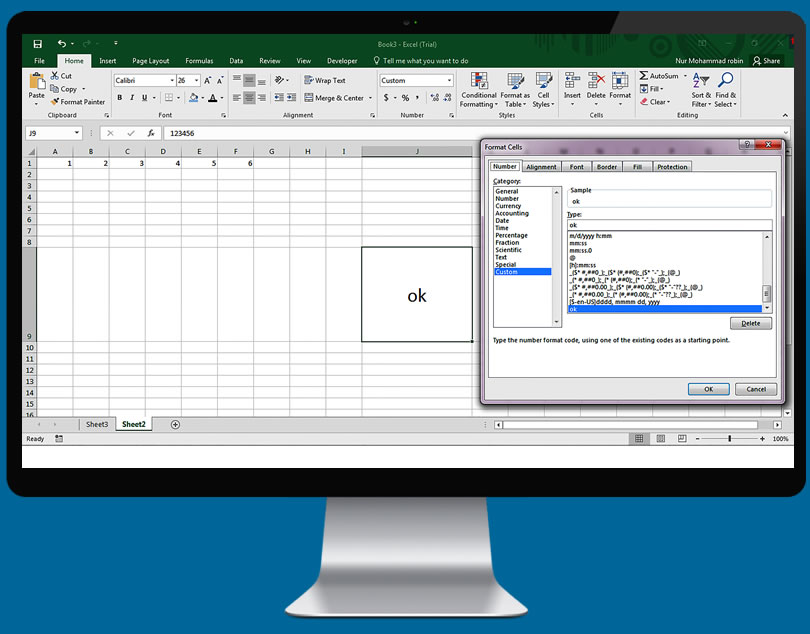Select the Sheet3 worksheet tab
The image size is (810, 634).
pyautogui.click(x=97, y=424)
